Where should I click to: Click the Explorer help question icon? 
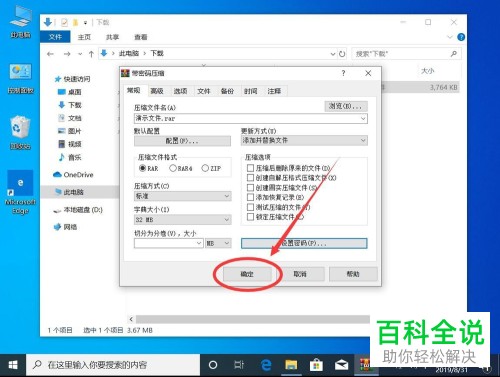point(461,37)
